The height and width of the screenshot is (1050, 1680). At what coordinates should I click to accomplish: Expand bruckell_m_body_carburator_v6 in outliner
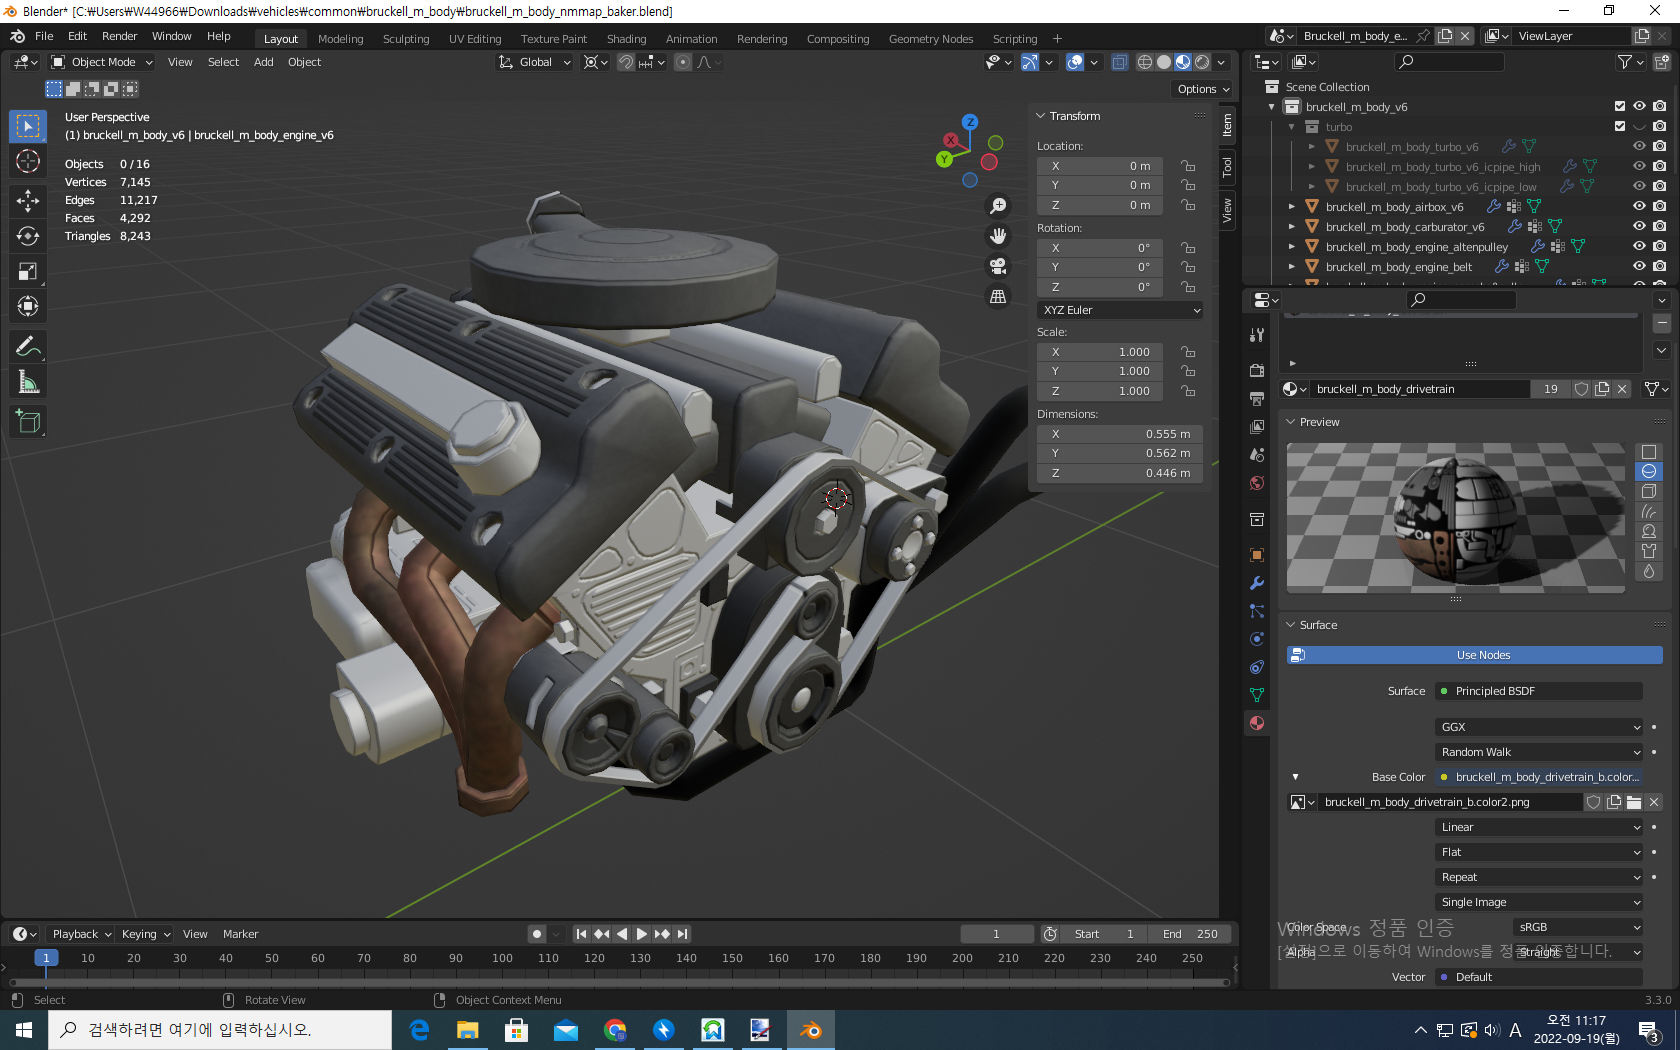tap(1292, 227)
